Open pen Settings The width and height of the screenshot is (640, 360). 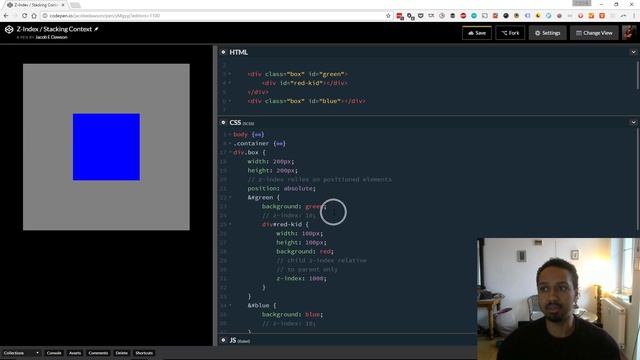click(x=548, y=33)
